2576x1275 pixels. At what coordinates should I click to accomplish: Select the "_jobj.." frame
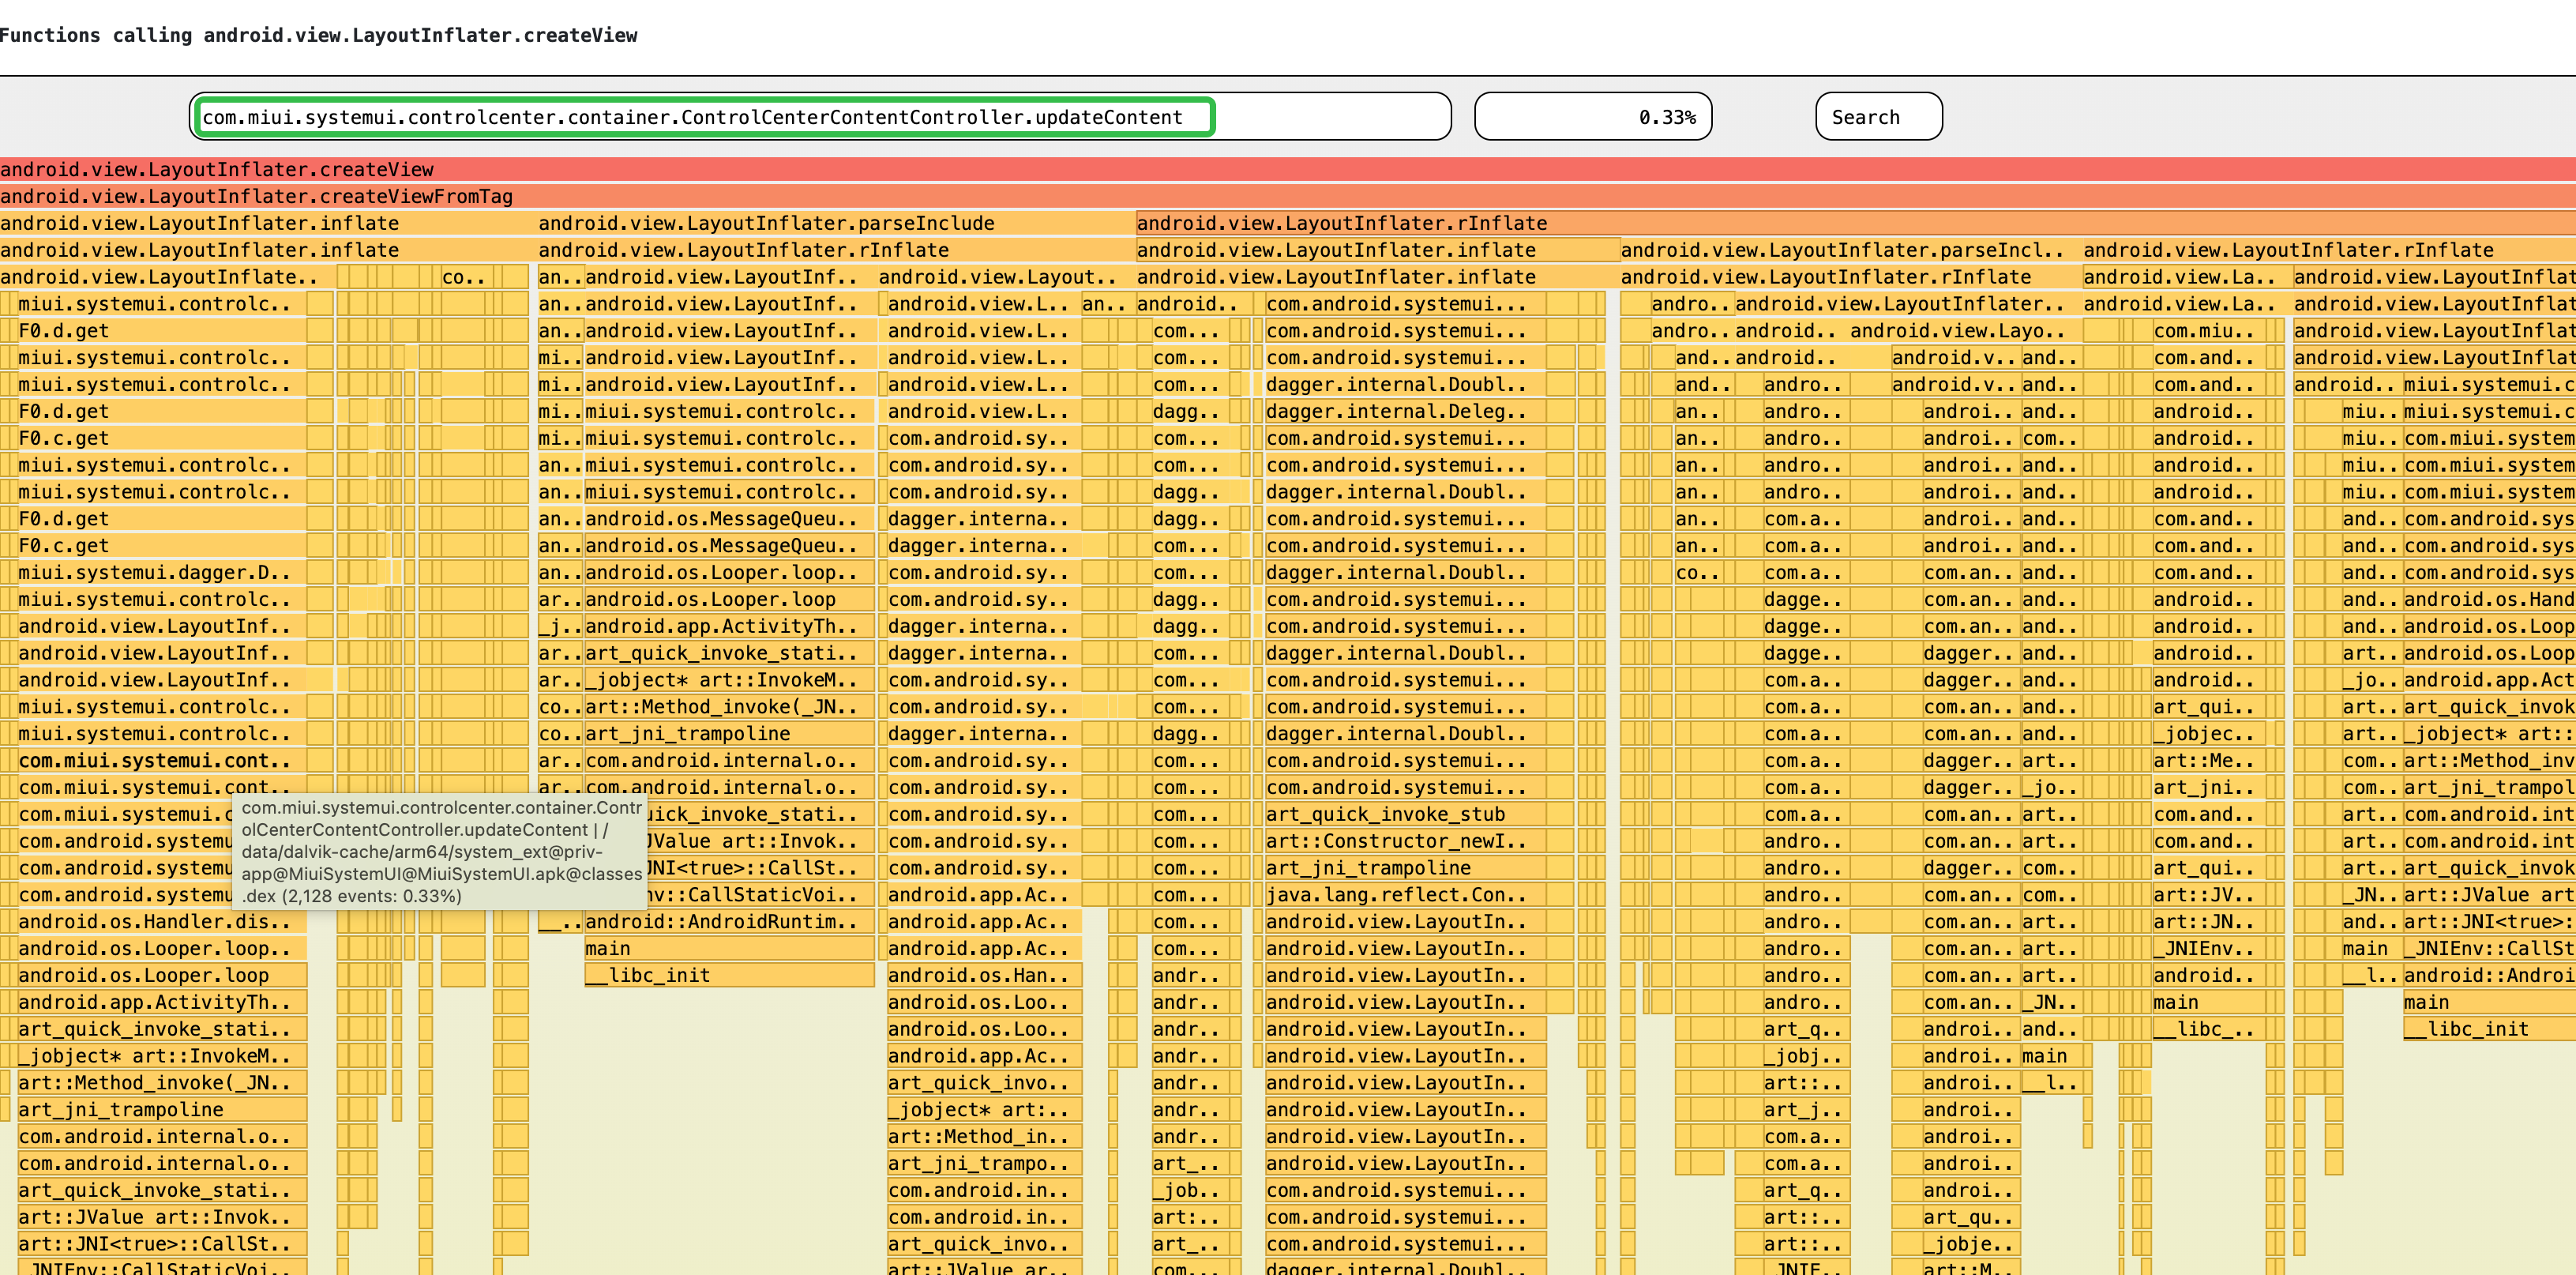(x=1806, y=1056)
